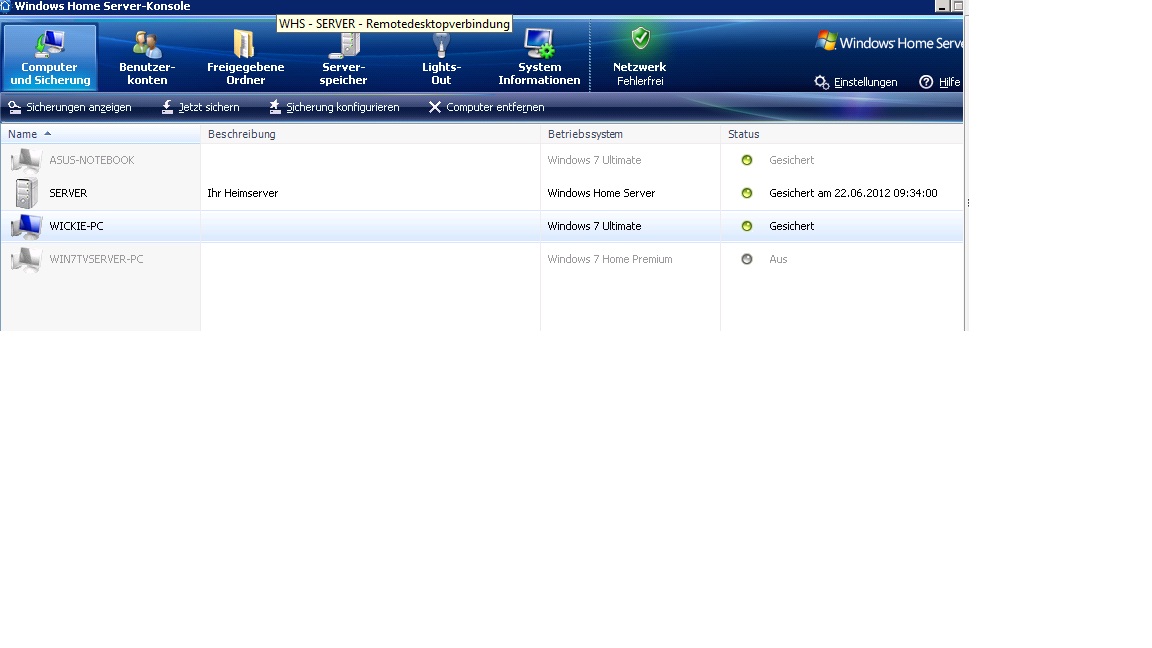
Task: Click the WIN7TVSERVER-PC name text
Action: (96, 259)
